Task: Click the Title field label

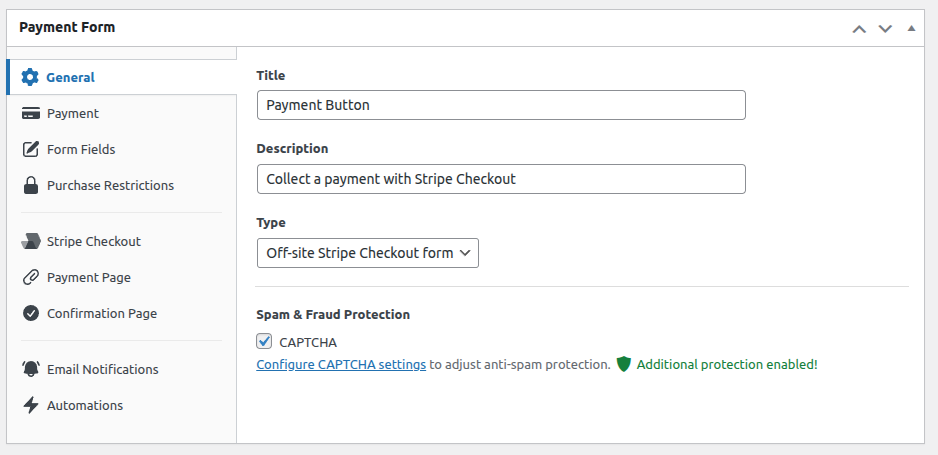Action: coord(270,75)
